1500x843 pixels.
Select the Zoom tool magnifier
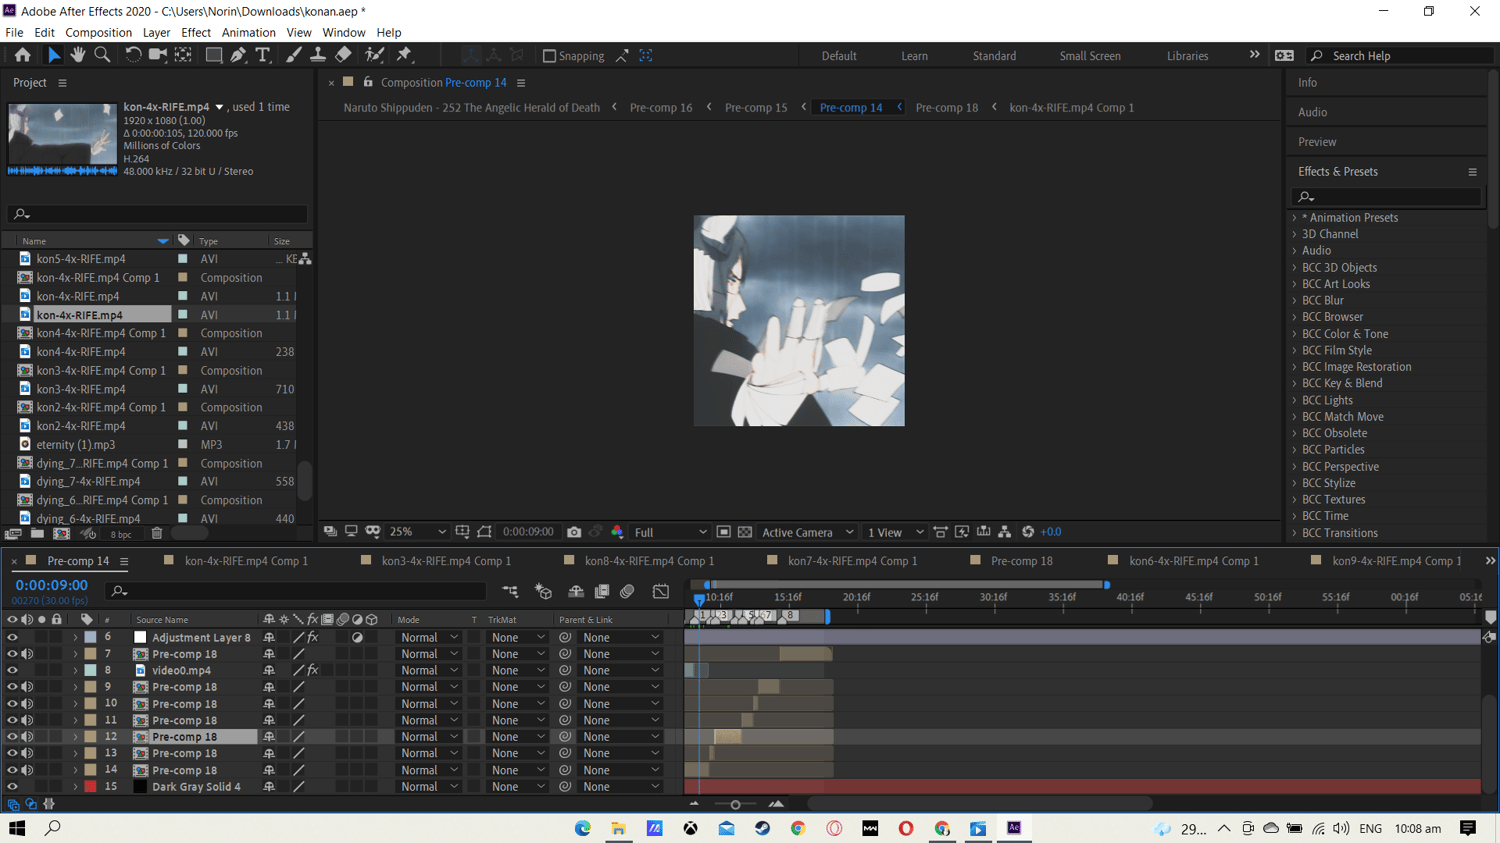(102, 55)
